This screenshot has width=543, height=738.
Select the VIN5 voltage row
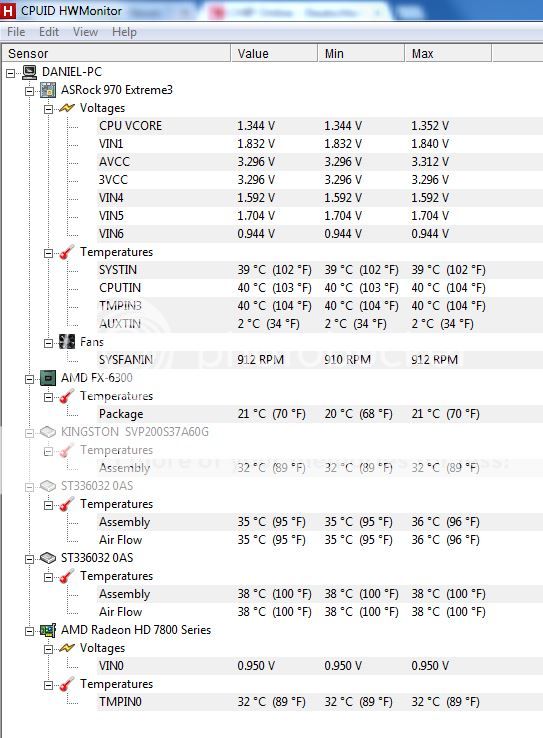319,216
